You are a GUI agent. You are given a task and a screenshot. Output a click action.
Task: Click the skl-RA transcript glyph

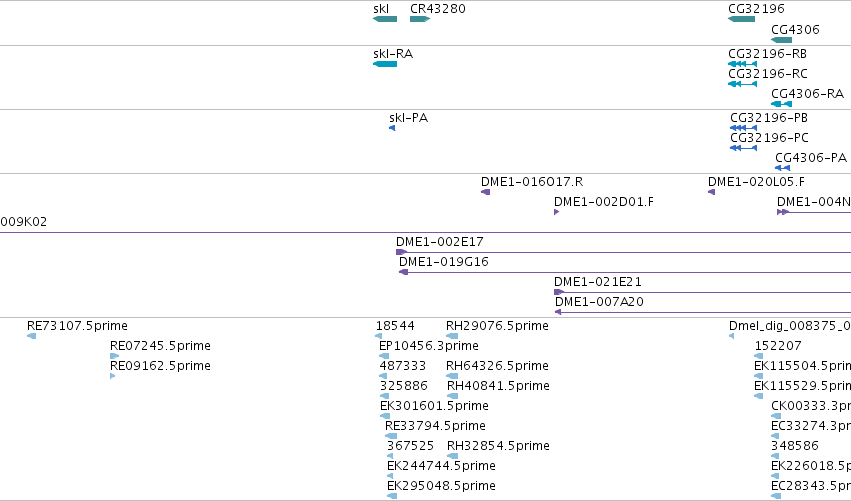coord(385,64)
